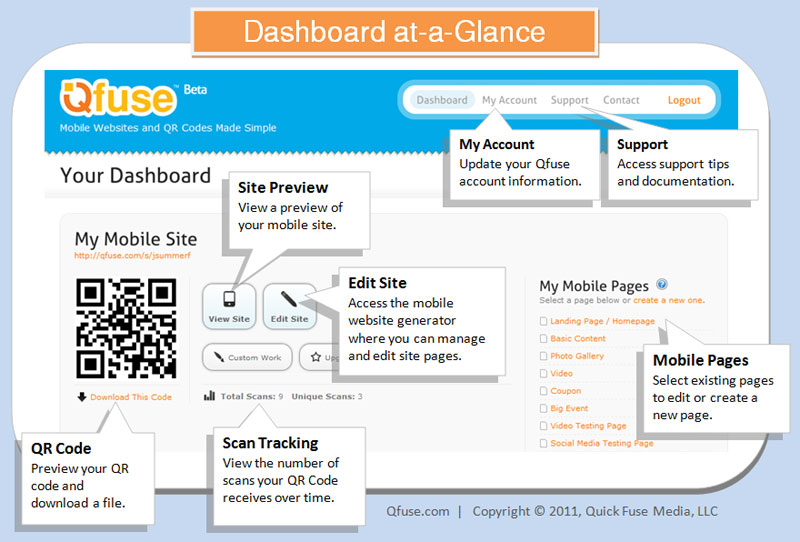800x542 pixels.
Task: Click the QR code image
Action: [x=126, y=328]
